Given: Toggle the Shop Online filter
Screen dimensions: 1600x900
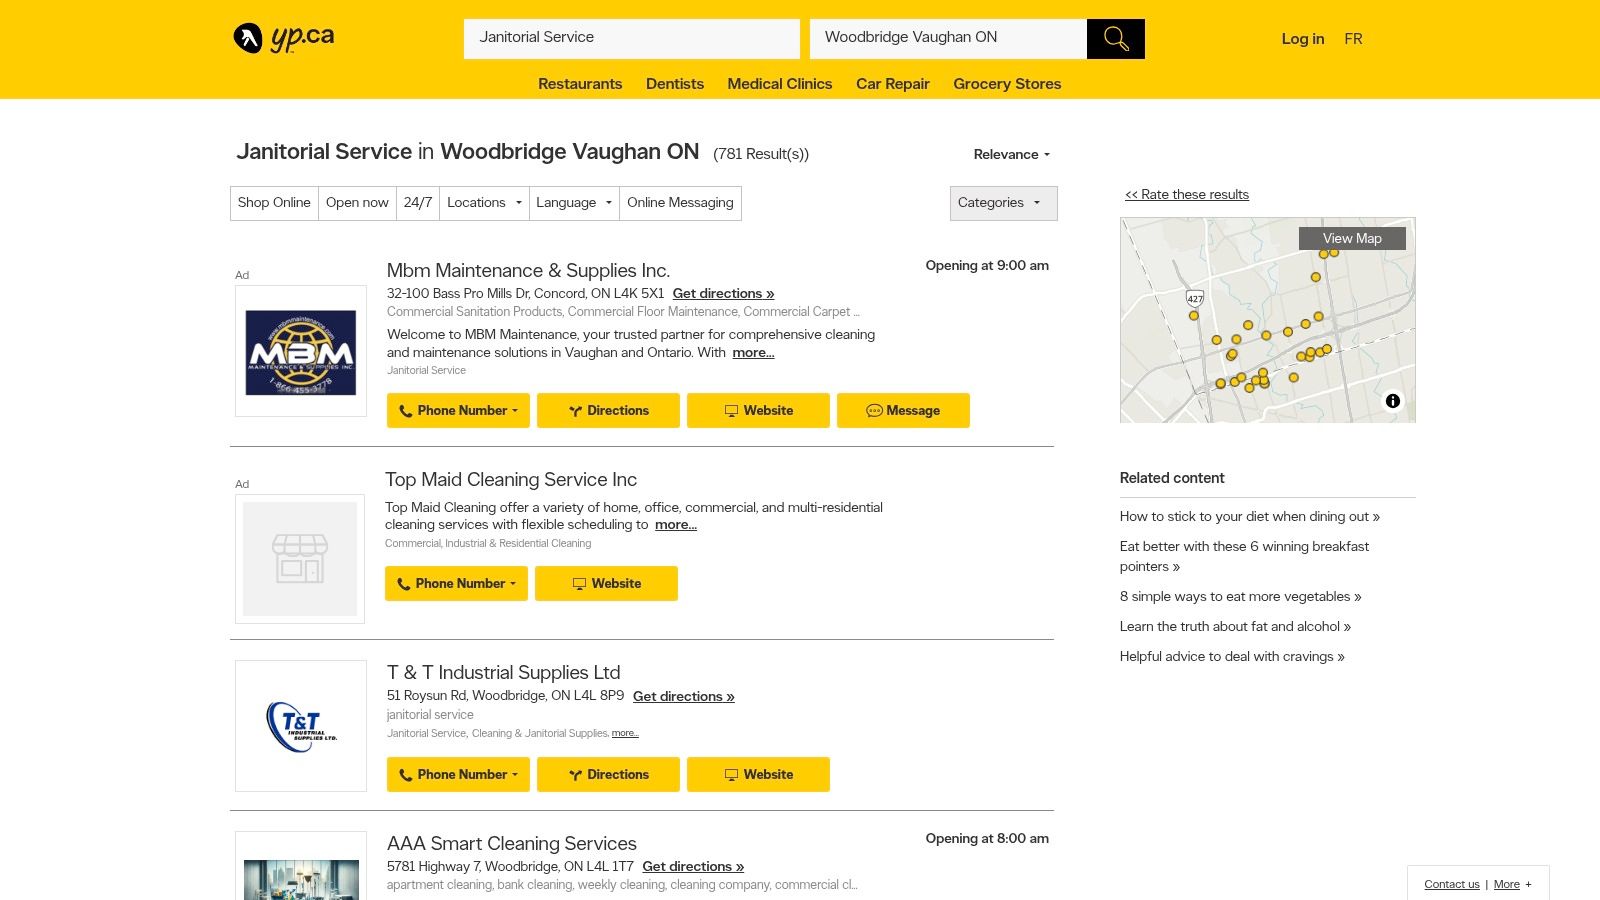Looking at the screenshot, I should click(x=274, y=203).
